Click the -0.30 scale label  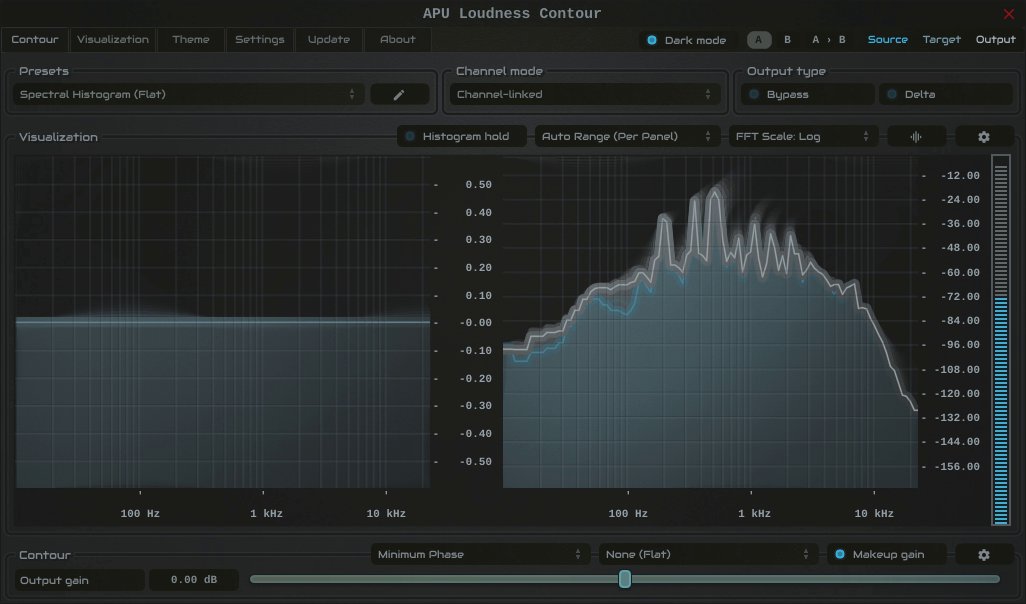pos(476,406)
